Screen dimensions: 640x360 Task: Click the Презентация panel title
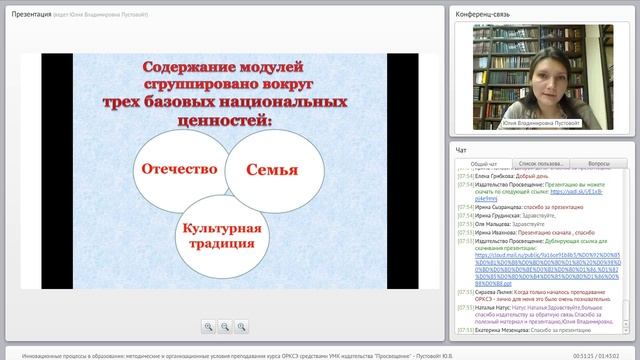(31, 14)
